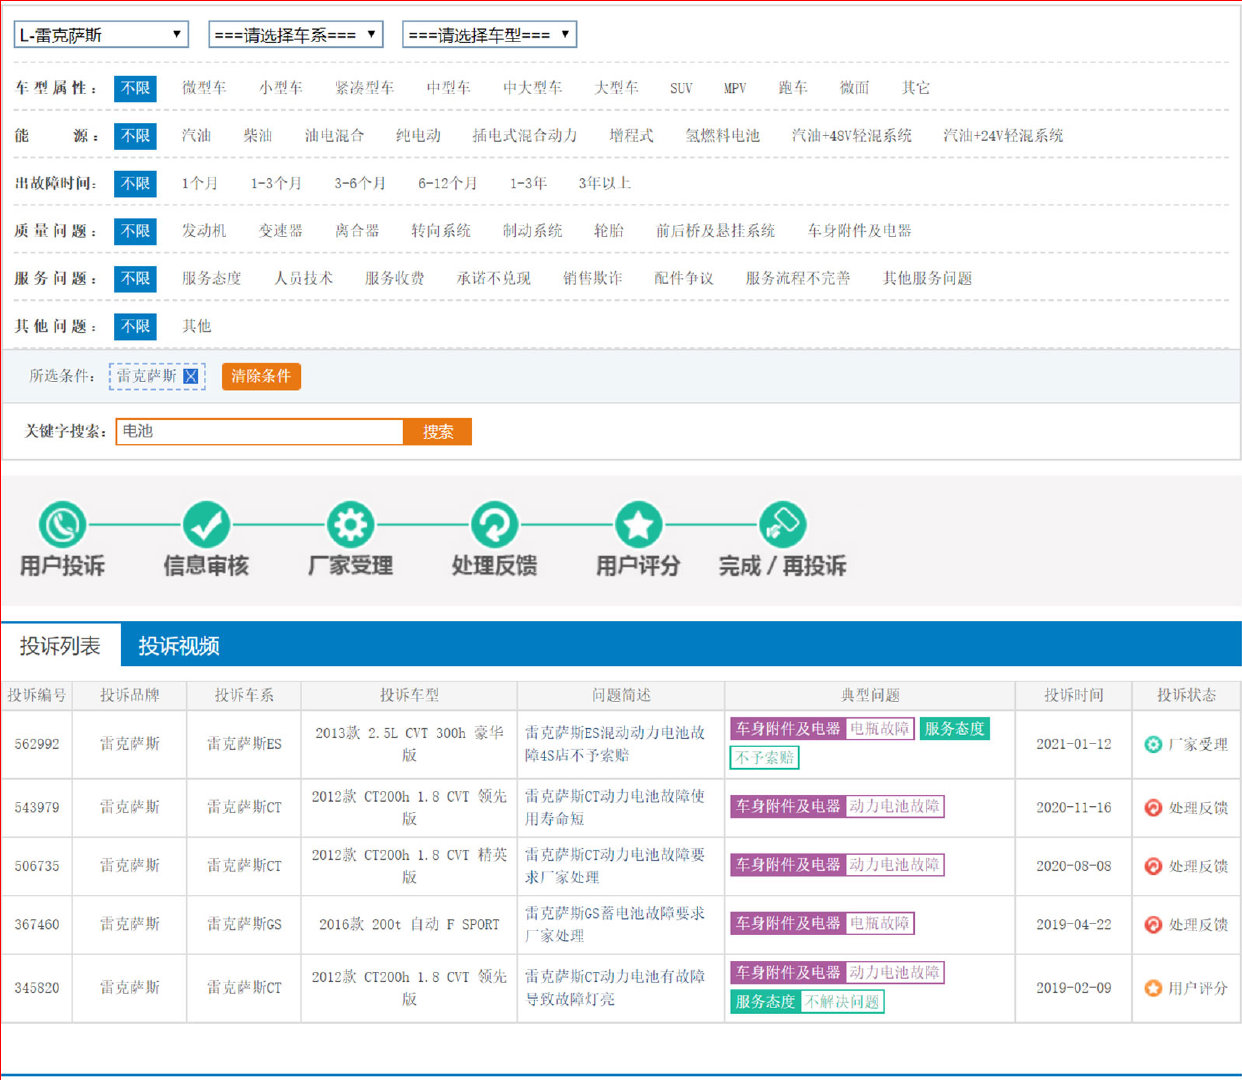
Task: Click the 用户评分 star icon
Action: pyautogui.click(x=638, y=524)
